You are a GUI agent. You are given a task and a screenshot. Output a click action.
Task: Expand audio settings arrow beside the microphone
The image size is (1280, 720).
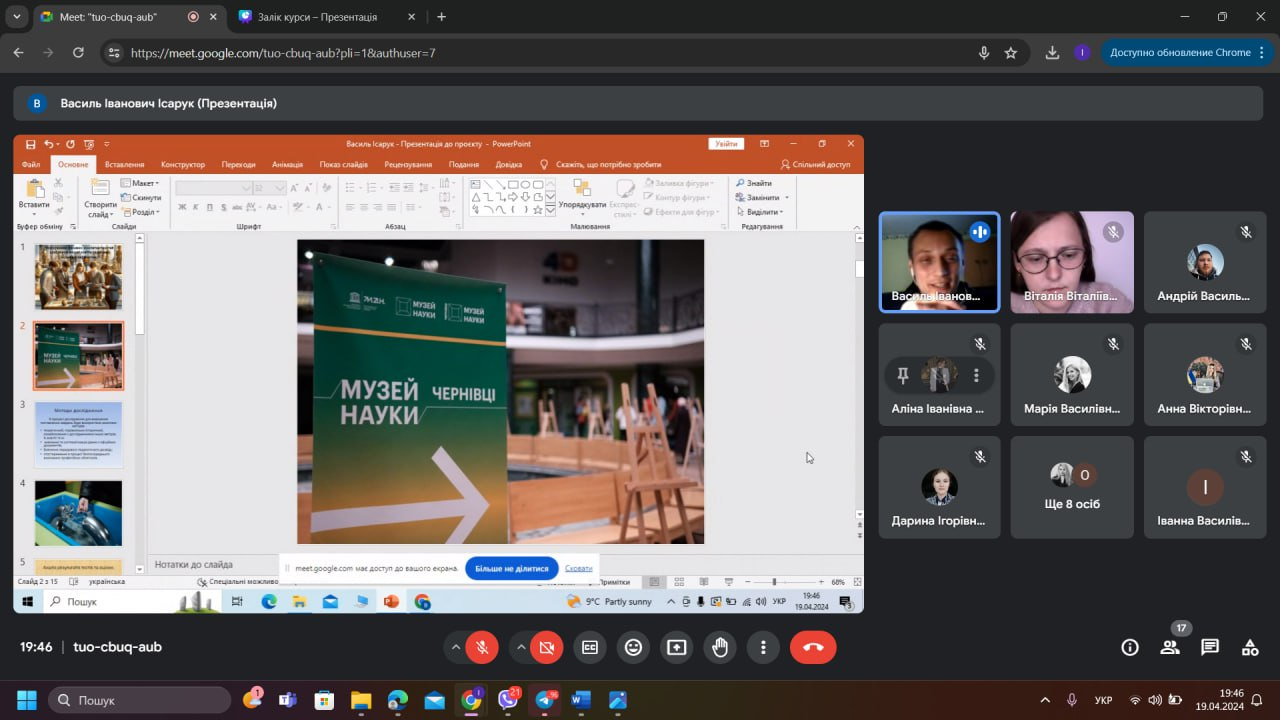[456, 647]
